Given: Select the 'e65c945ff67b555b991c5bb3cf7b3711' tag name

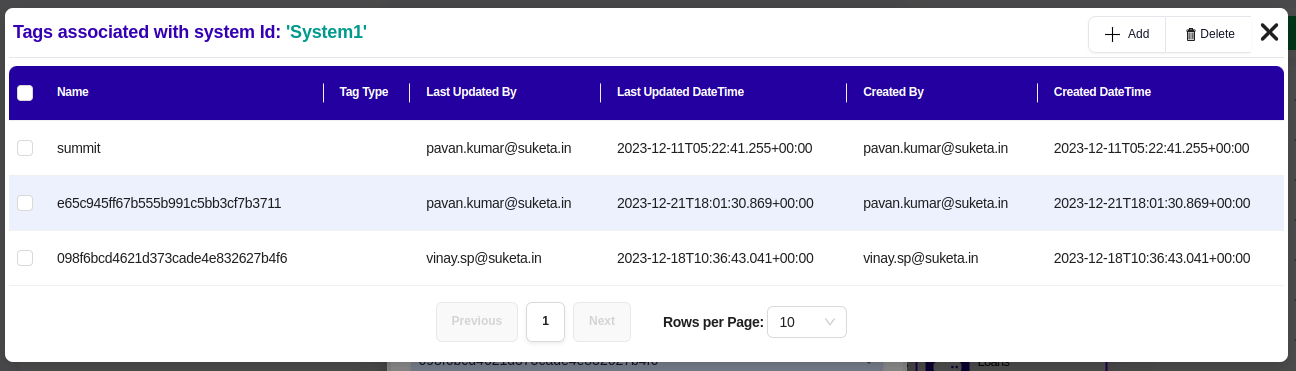Looking at the screenshot, I should [x=169, y=203].
